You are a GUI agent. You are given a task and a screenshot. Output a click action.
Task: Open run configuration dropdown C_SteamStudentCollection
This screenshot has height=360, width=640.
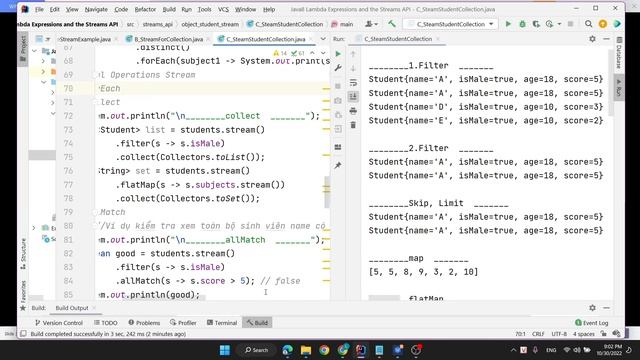450,24
